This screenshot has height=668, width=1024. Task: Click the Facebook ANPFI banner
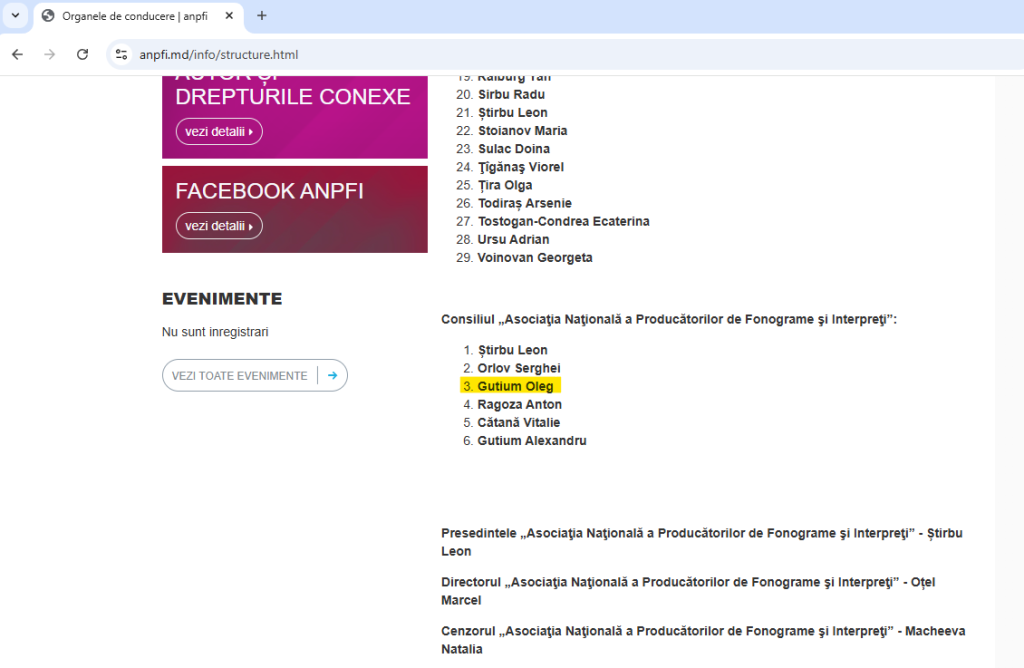[x=294, y=192]
